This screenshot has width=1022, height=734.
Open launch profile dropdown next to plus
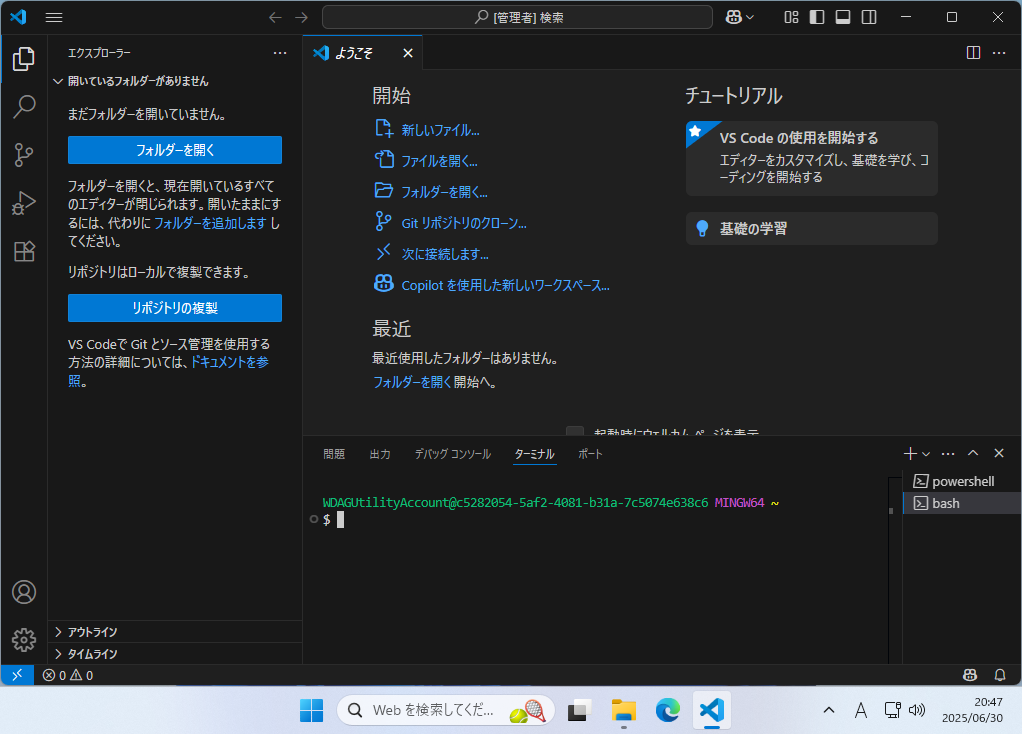click(926, 454)
